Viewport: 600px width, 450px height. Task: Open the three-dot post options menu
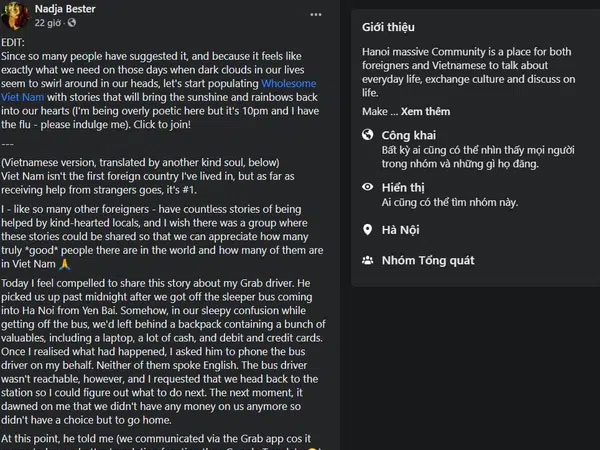pos(316,15)
